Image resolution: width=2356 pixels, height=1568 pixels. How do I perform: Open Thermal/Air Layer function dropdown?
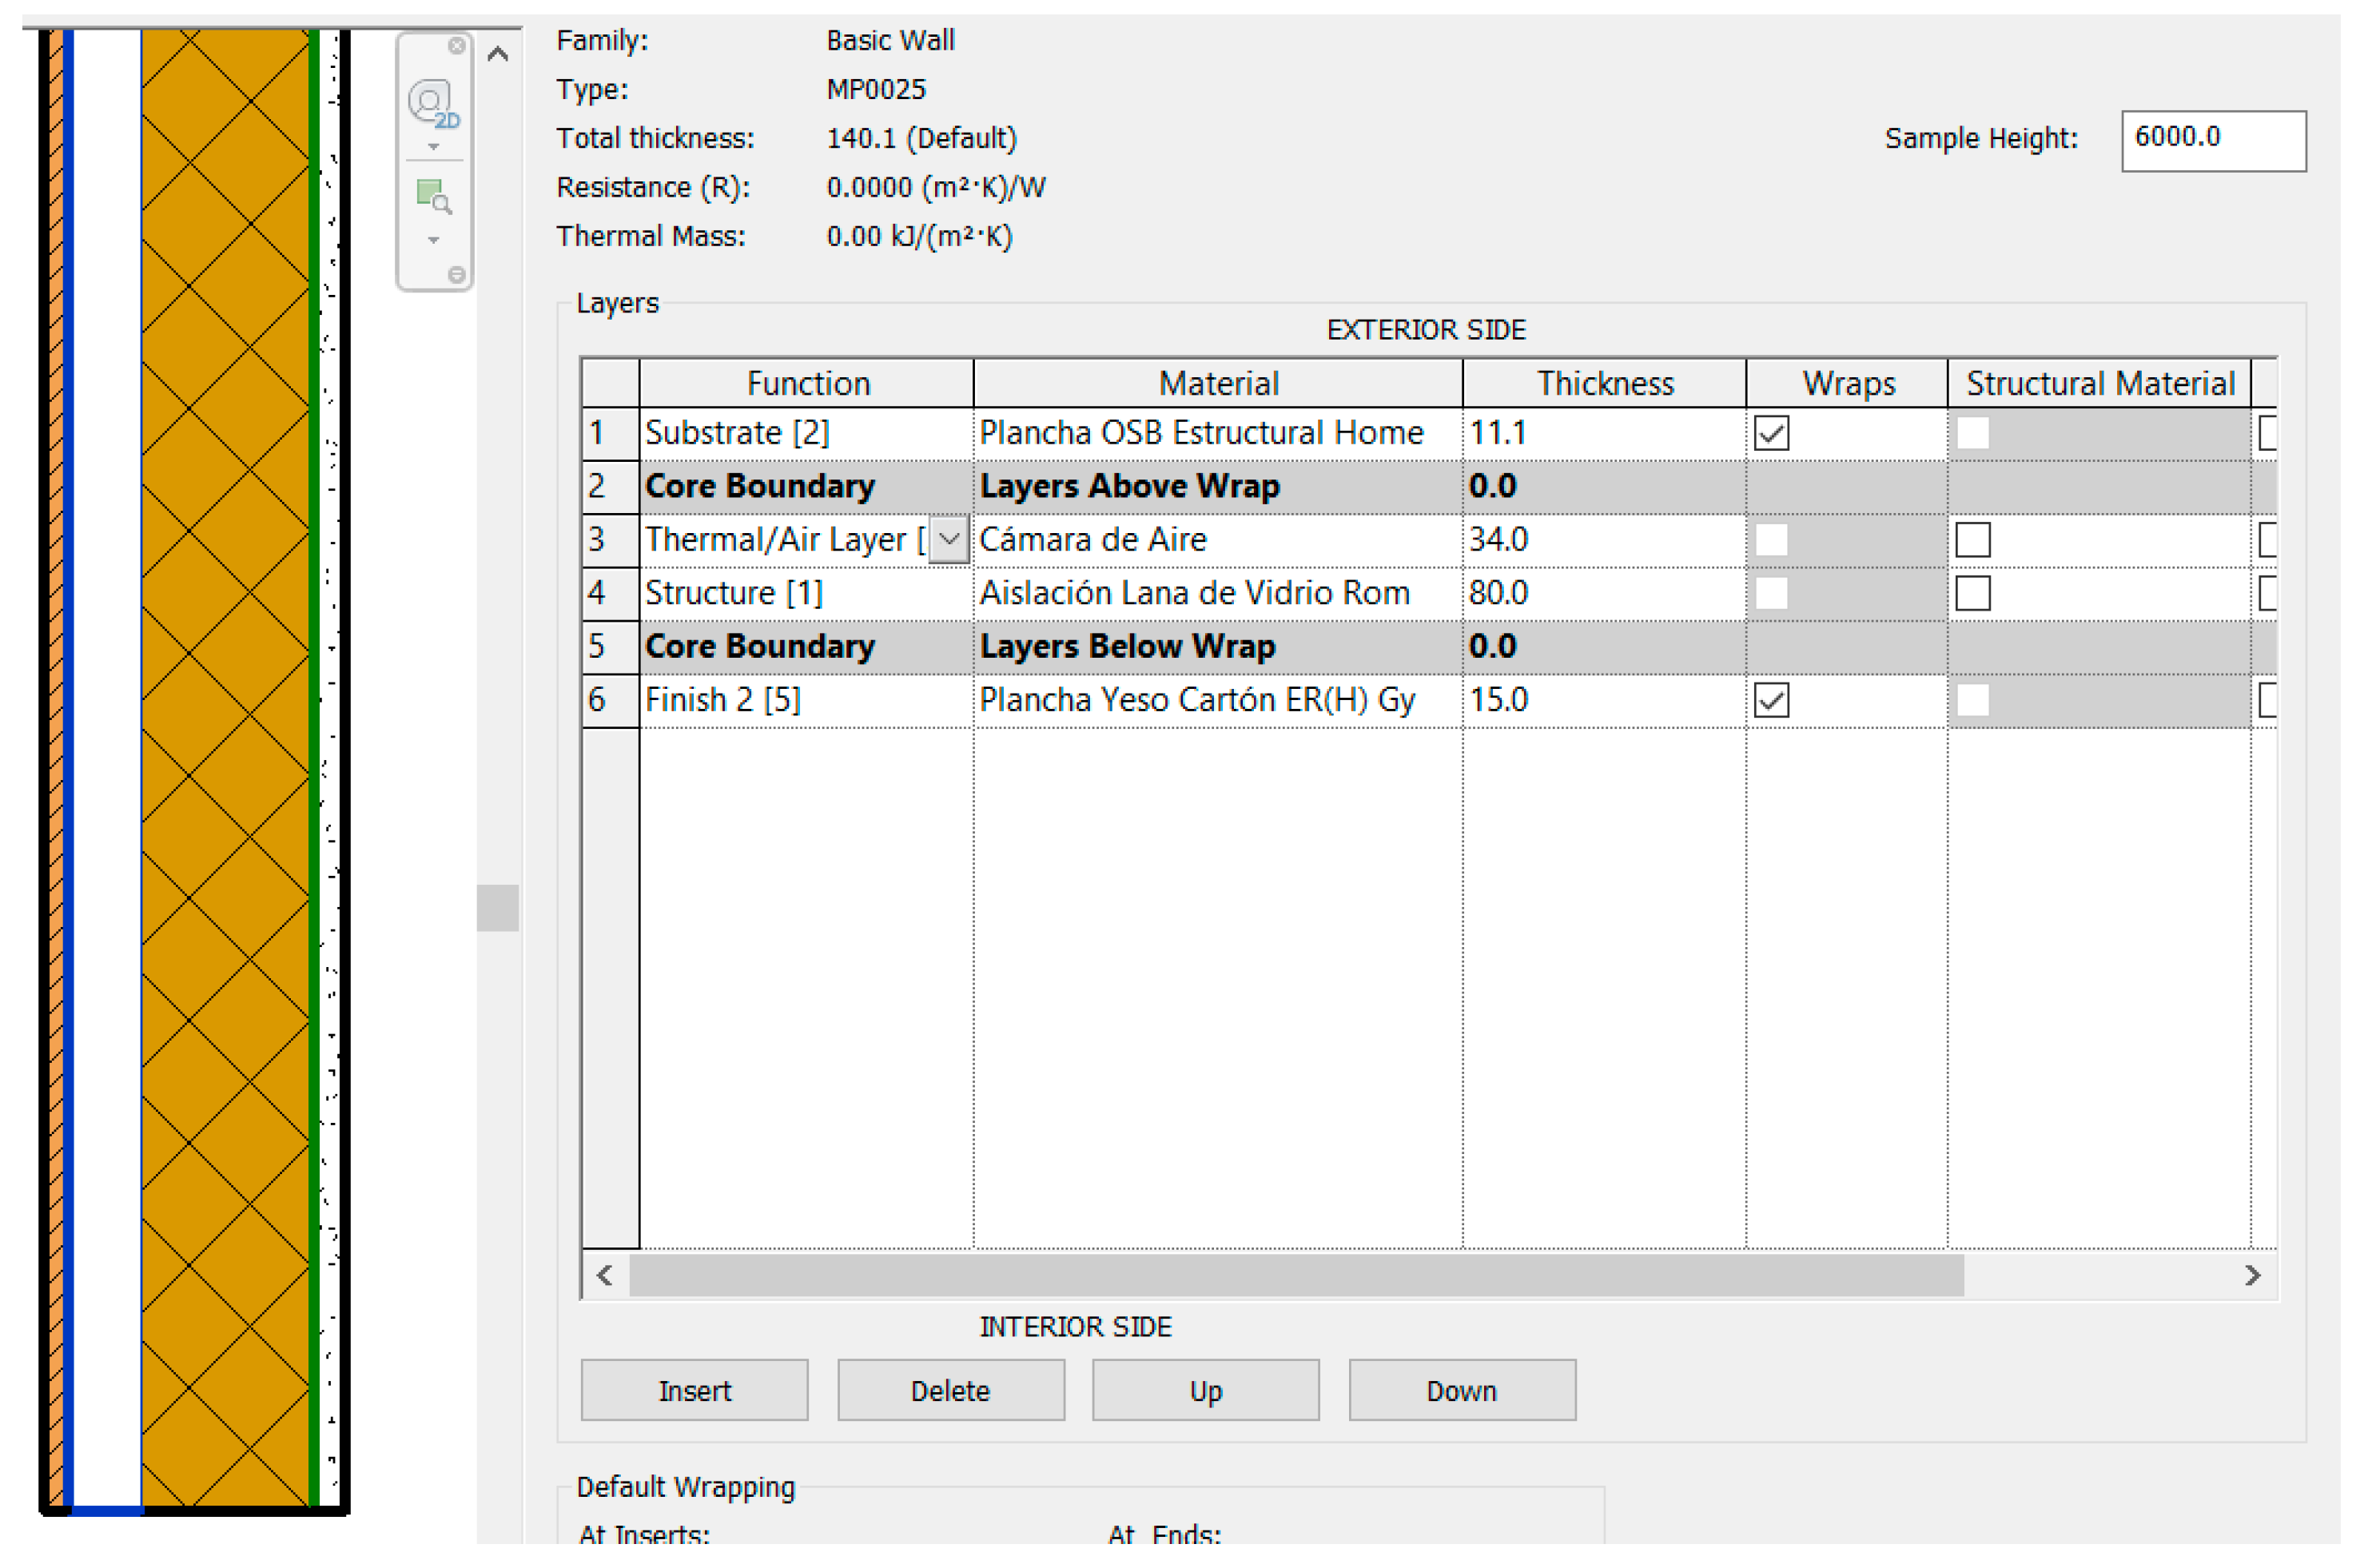(x=949, y=540)
